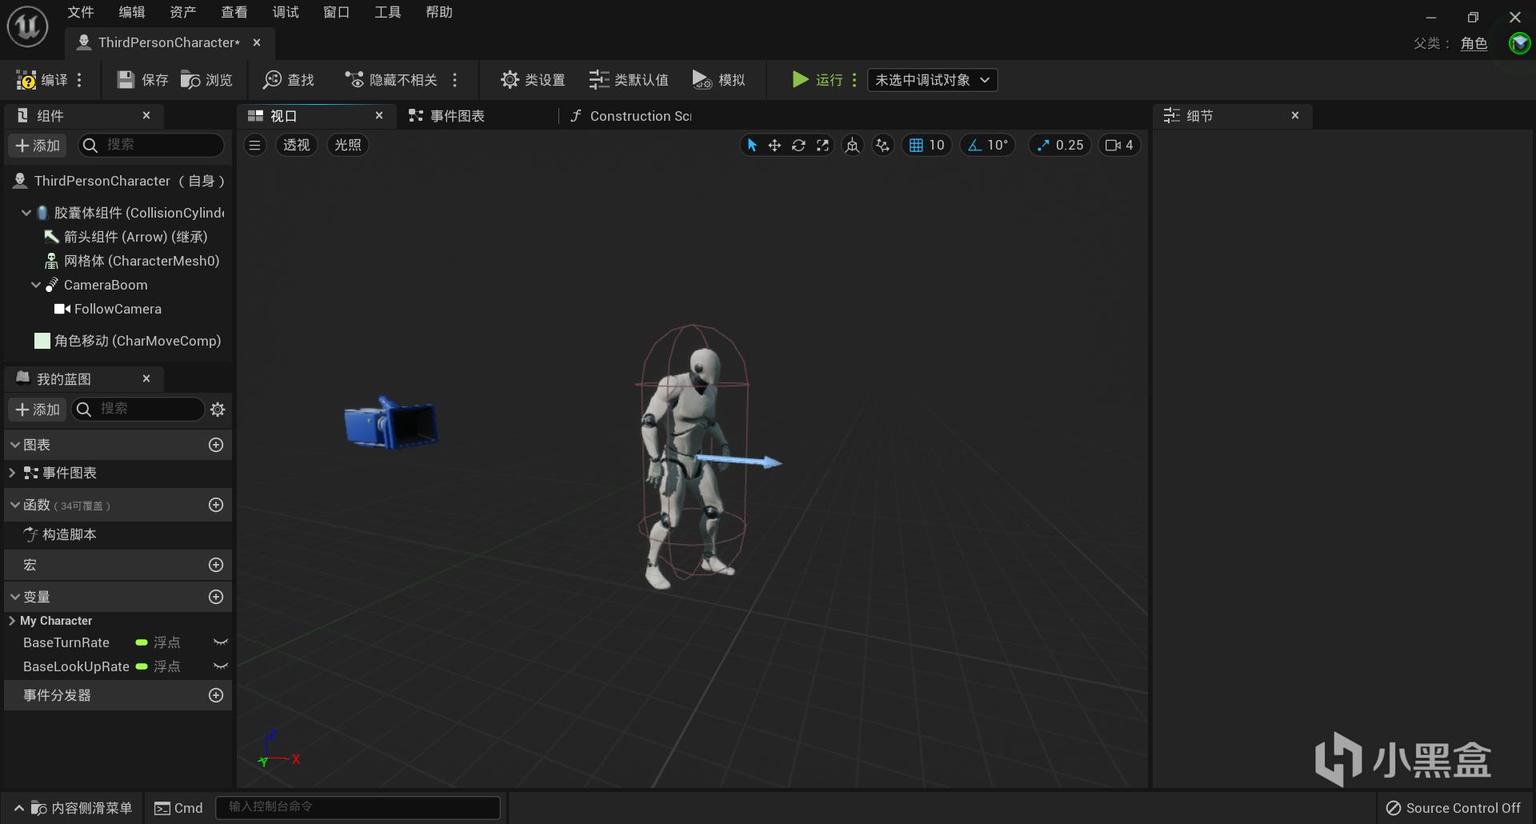Select the translate (move) gizmo tool
Viewport: 1536px width, 824px height.
point(774,145)
